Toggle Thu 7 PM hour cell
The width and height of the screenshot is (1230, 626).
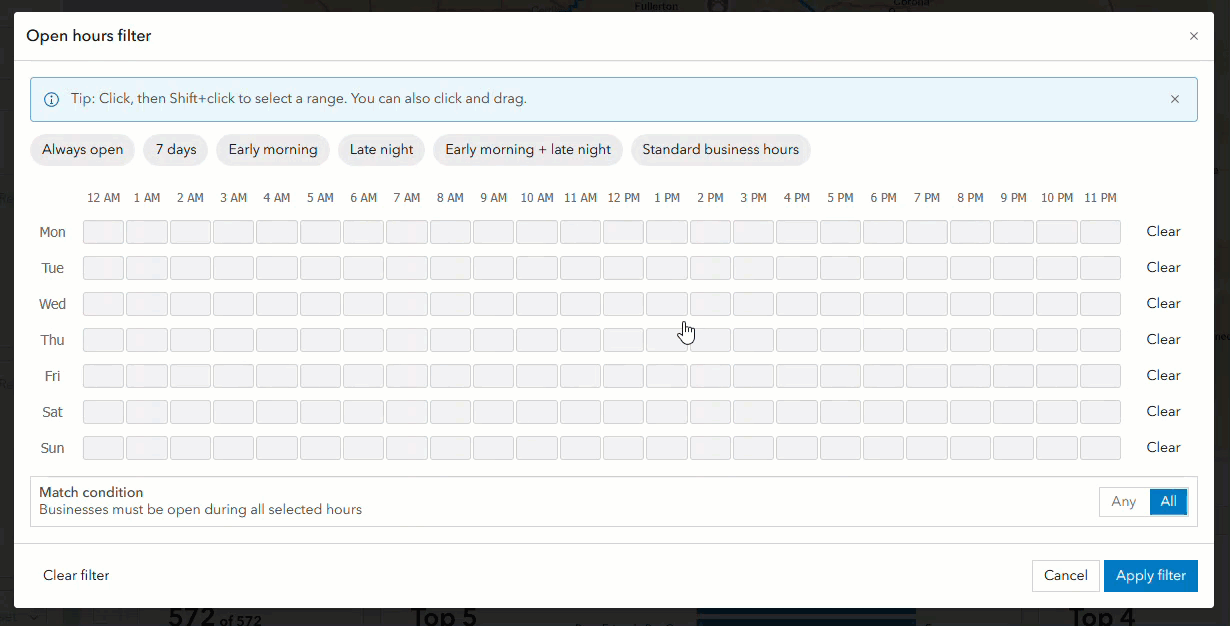(x=927, y=340)
